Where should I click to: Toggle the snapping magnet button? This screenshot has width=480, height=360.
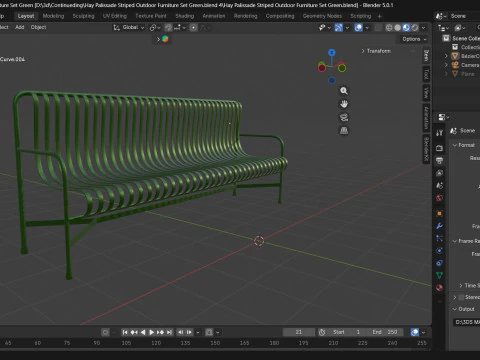tap(169, 28)
